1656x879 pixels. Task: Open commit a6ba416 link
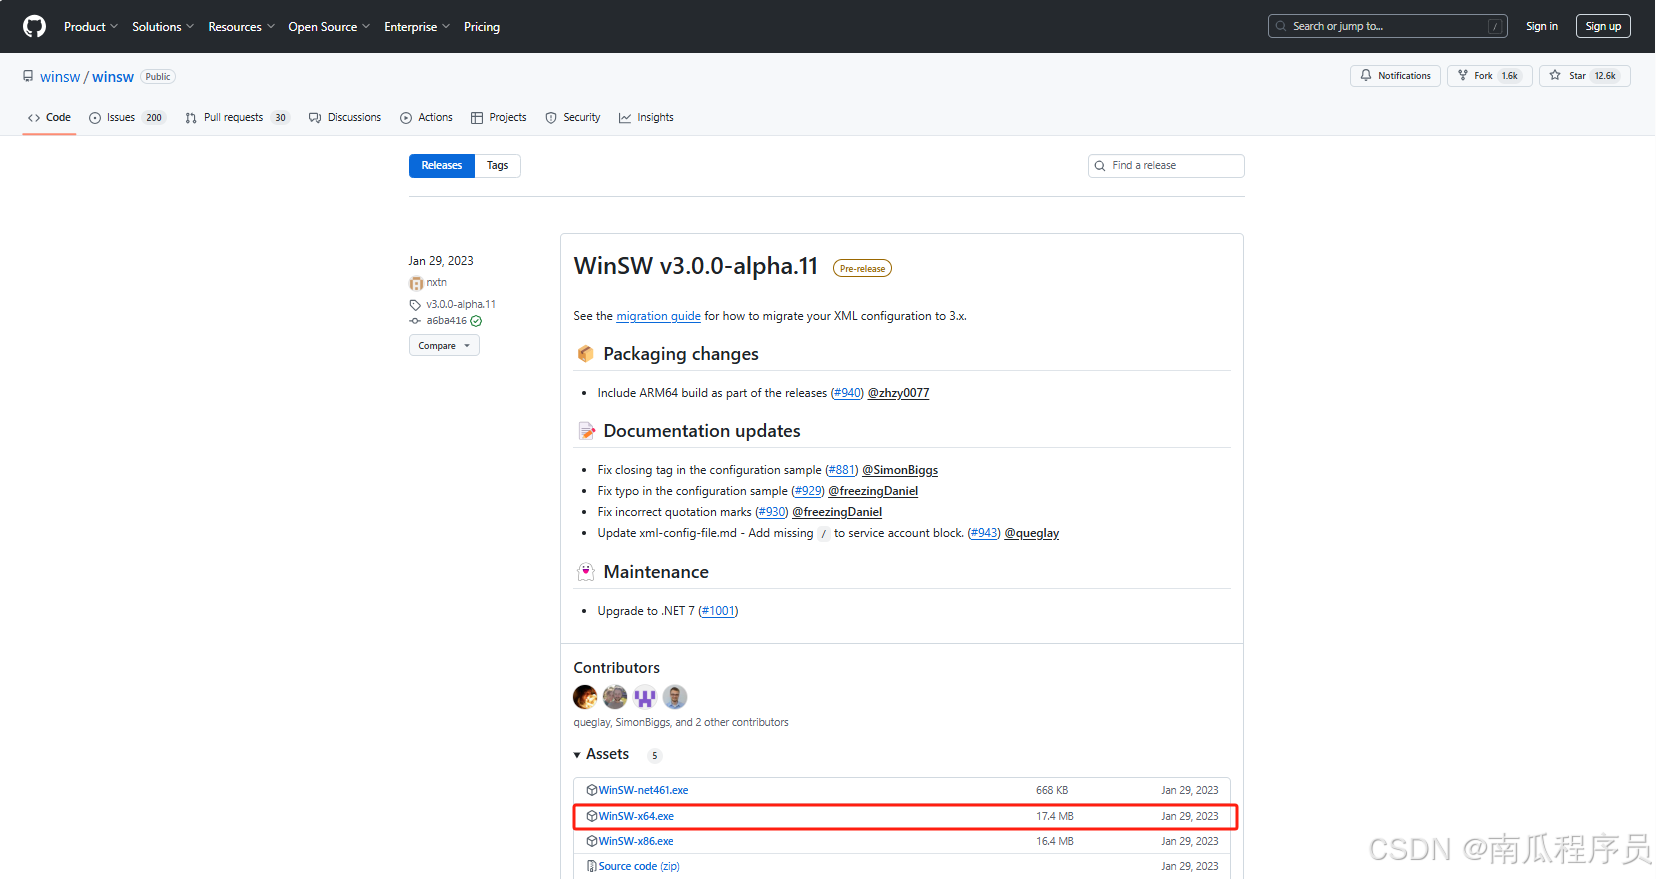click(446, 321)
